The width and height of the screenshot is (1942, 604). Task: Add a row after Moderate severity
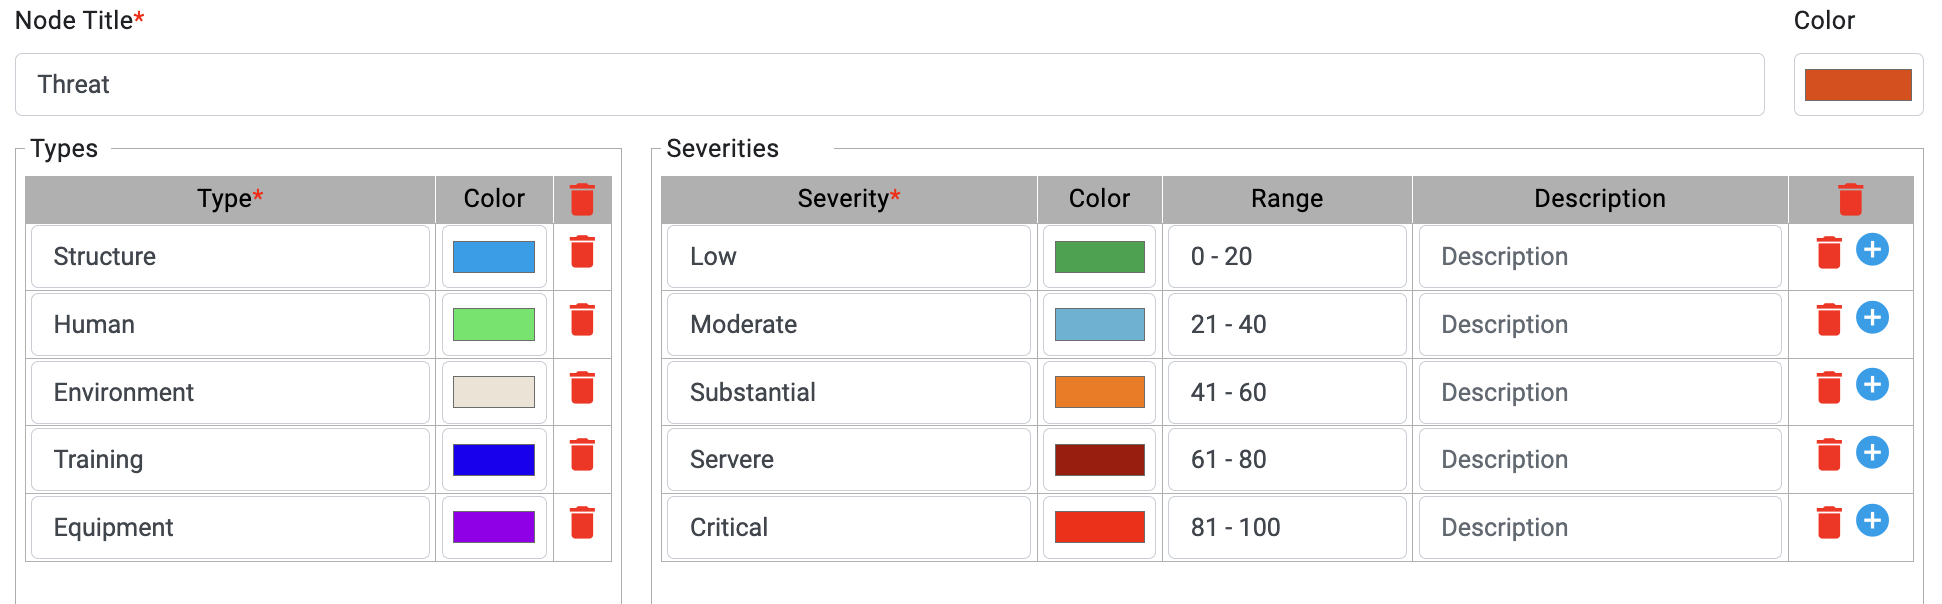pos(1872,318)
